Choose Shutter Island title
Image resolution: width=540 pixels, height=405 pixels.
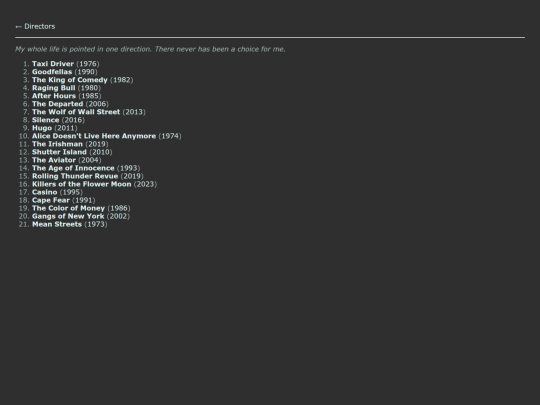tap(59, 152)
